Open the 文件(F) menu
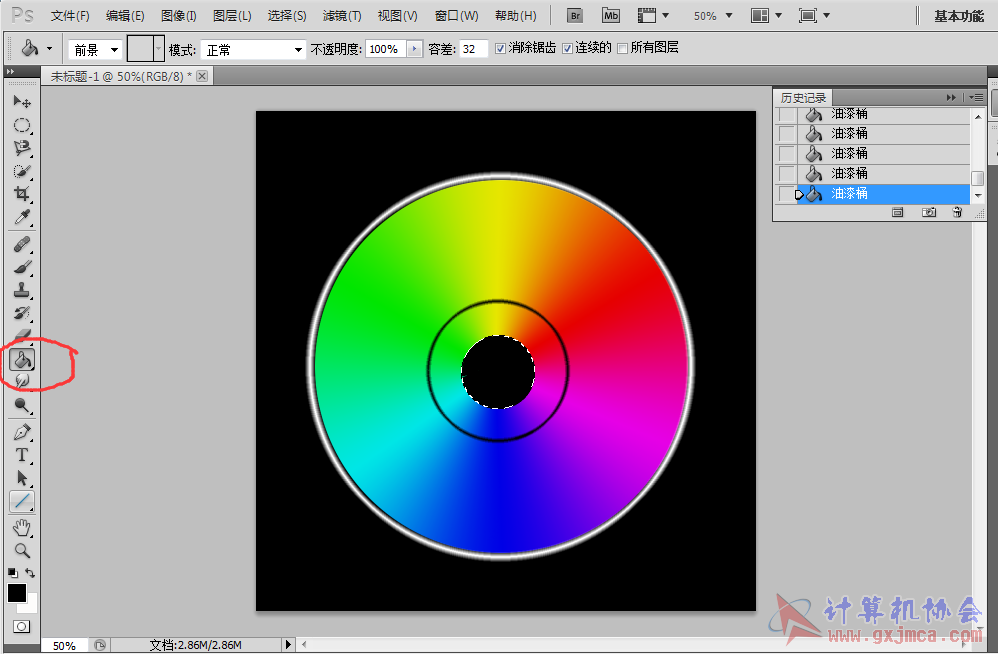This screenshot has height=654, width=998. (x=70, y=15)
